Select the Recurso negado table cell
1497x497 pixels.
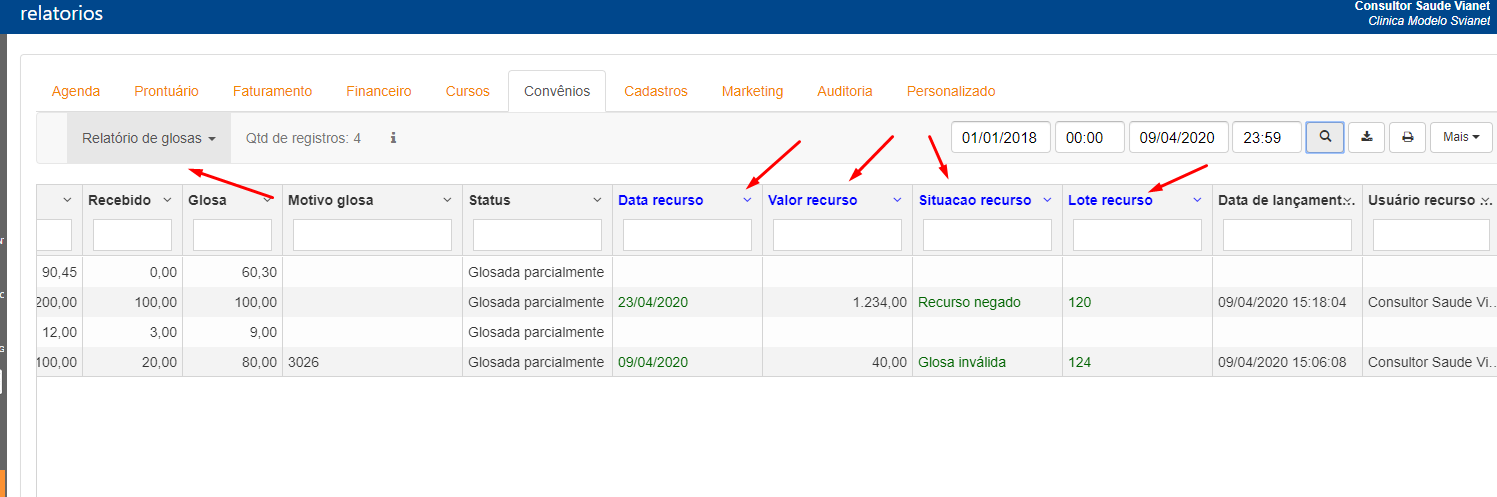(969, 302)
